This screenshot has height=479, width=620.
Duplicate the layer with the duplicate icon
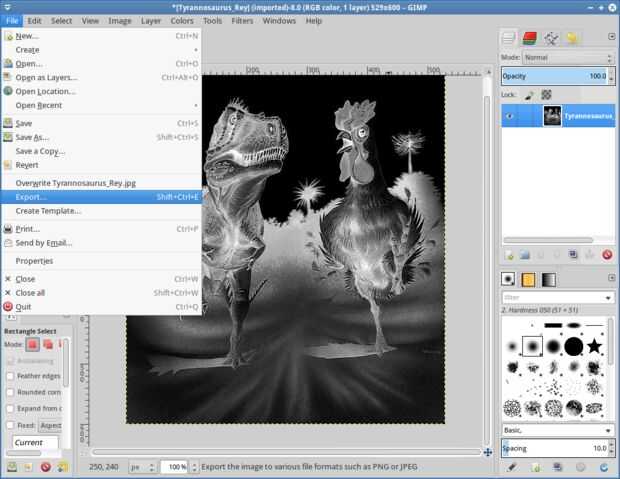pyautogui.click(x=573, y=254)
